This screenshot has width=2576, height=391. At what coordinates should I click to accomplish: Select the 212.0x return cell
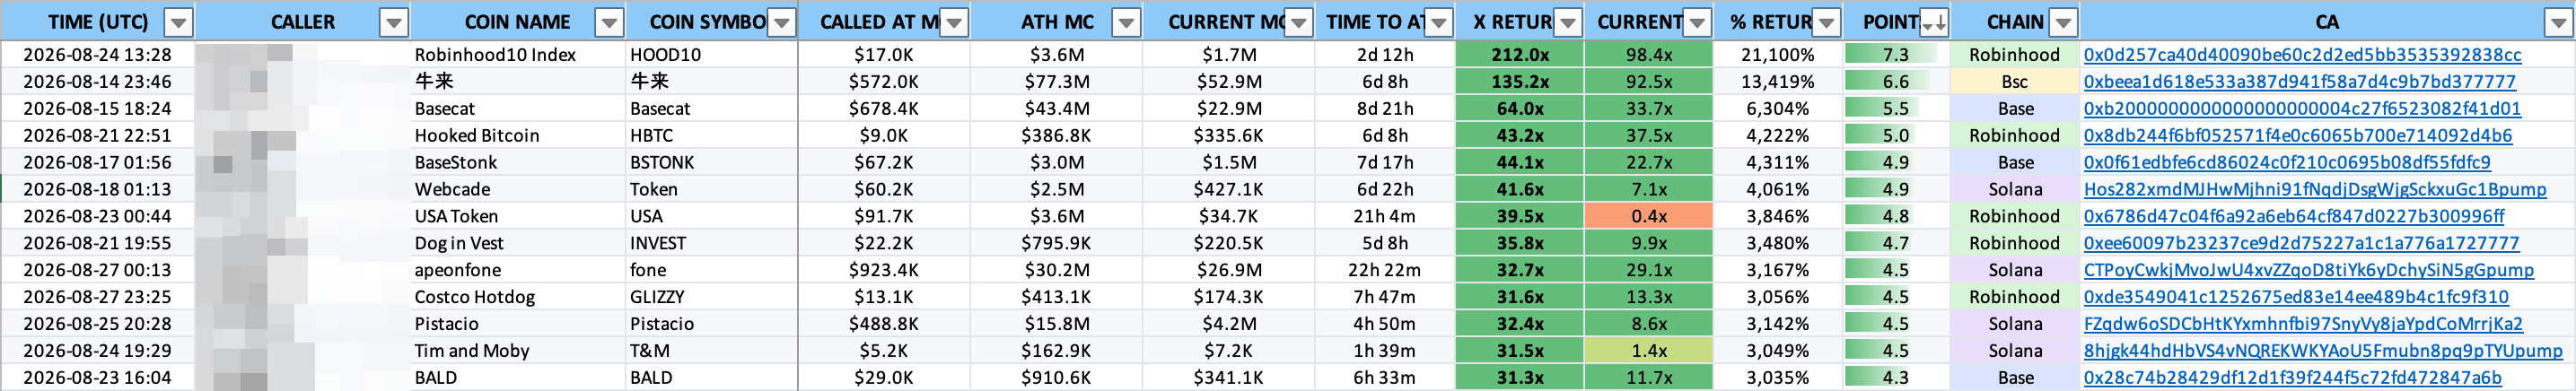[1520, 55]
